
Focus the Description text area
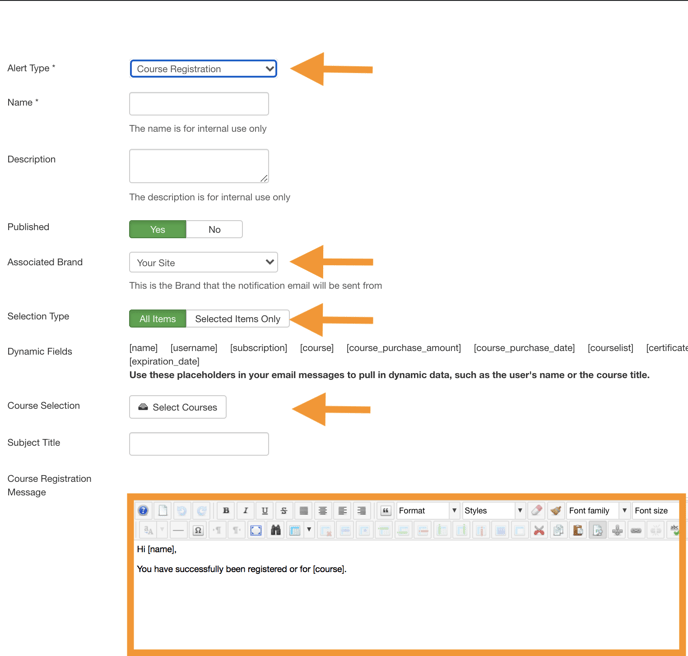(x=199, y=166)
